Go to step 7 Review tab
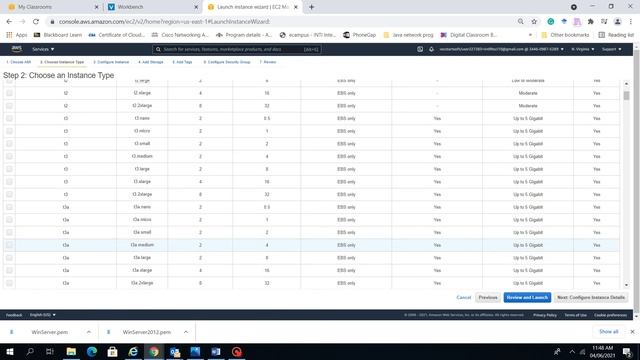The image size is (640, 360). pos(268,62)
